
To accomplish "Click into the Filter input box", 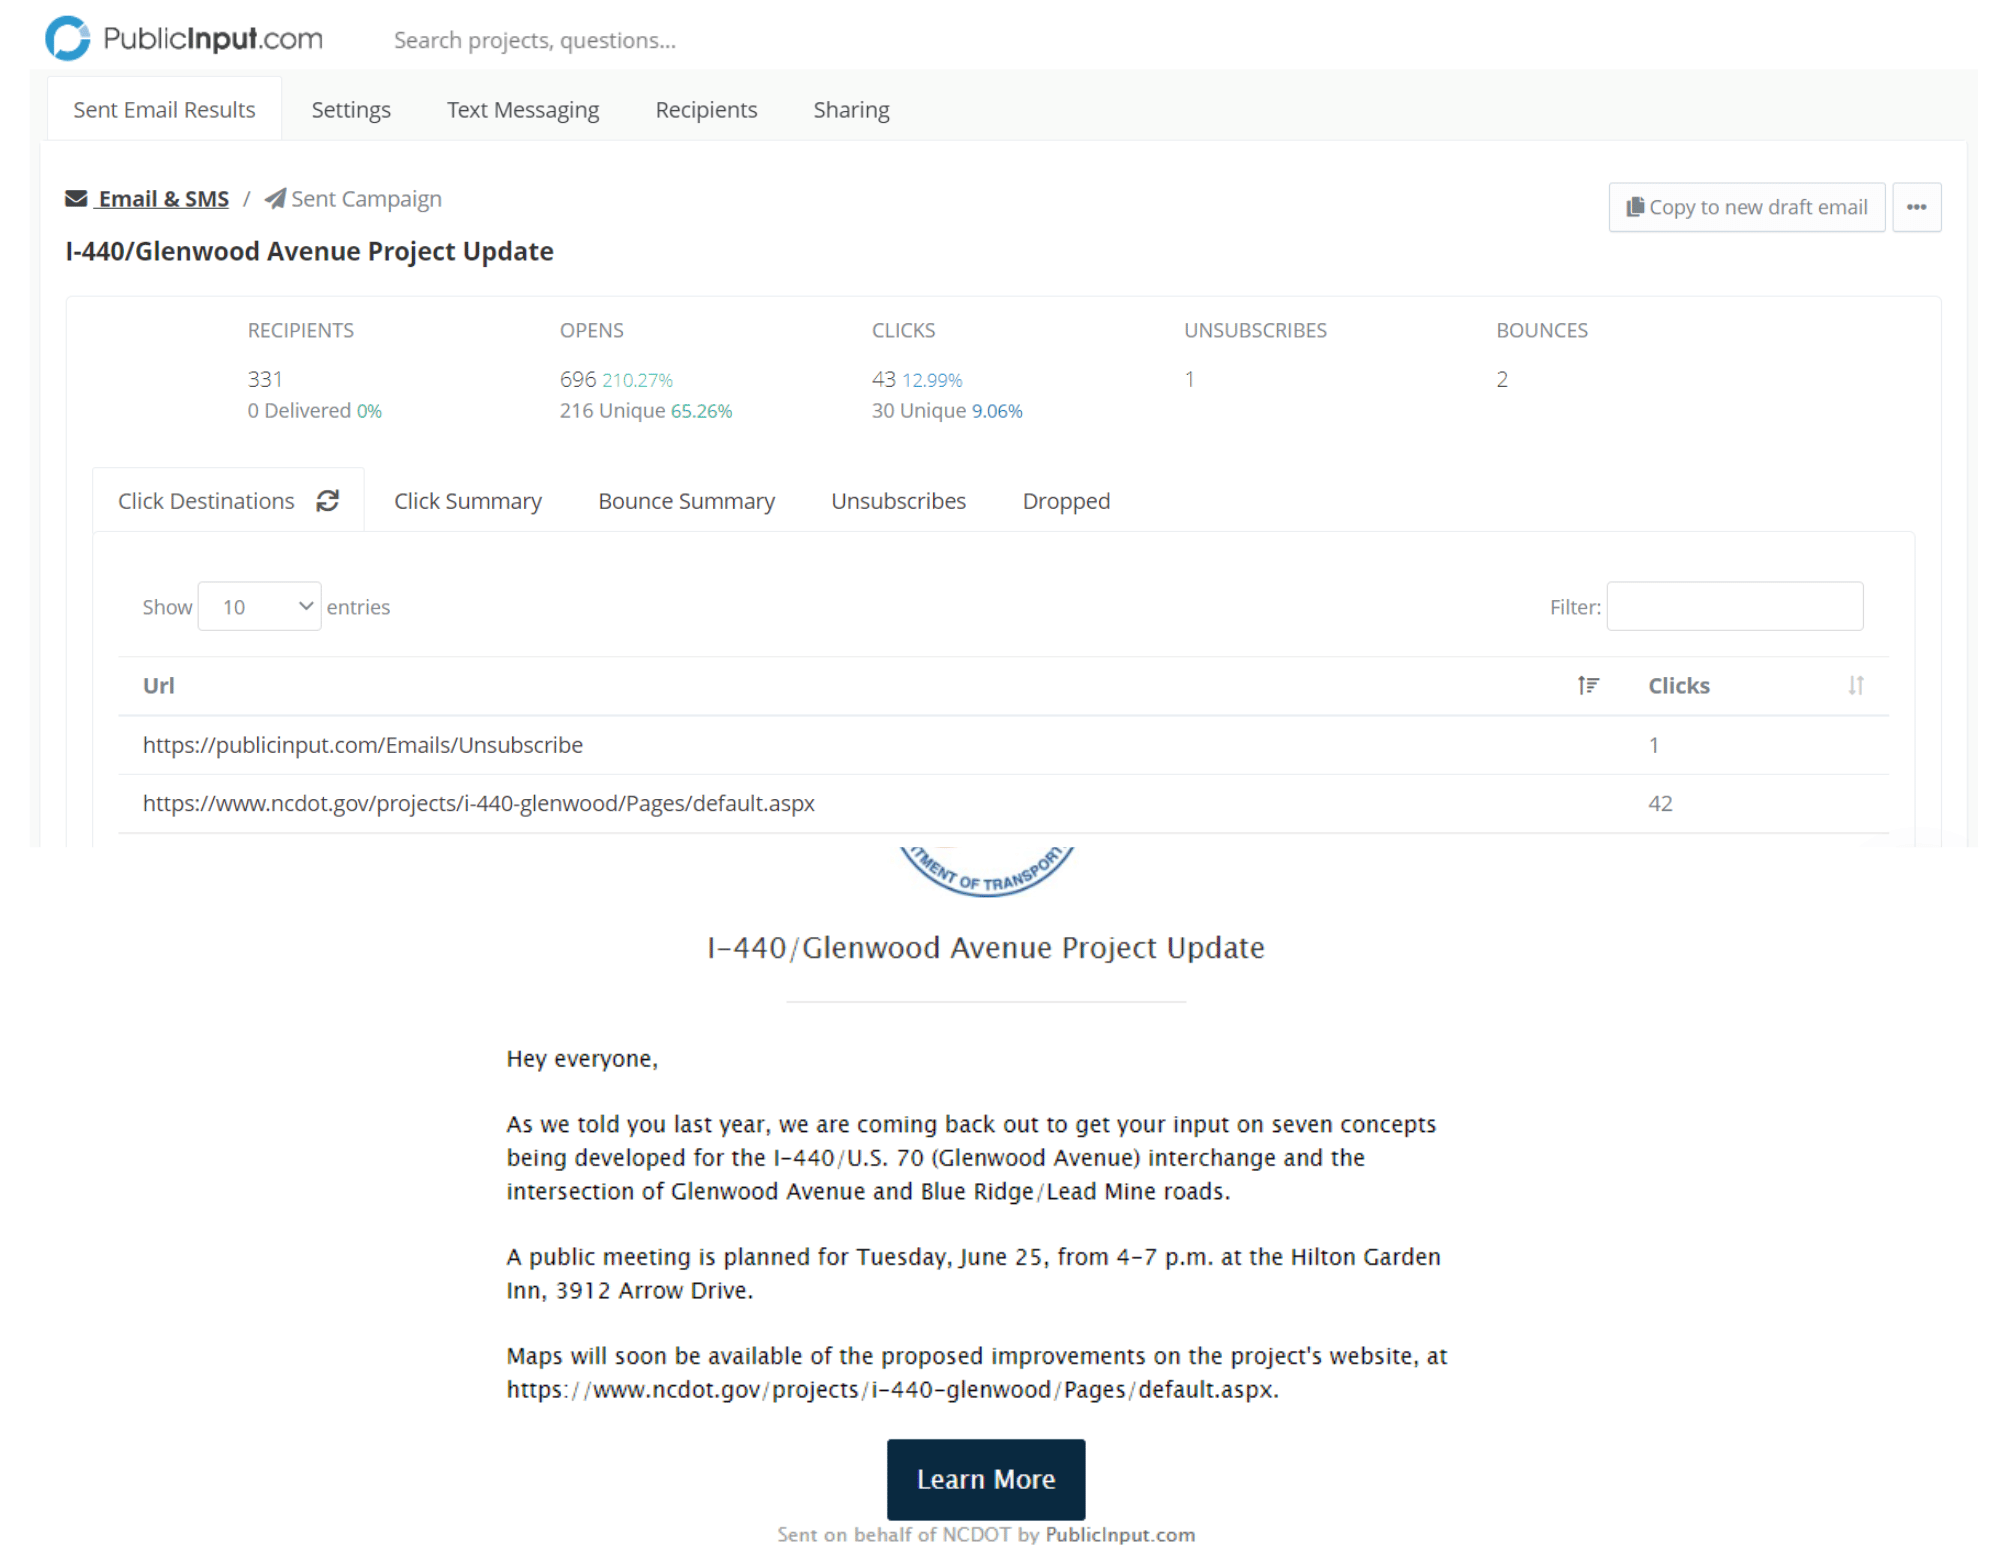I will tap(1734, 606).
